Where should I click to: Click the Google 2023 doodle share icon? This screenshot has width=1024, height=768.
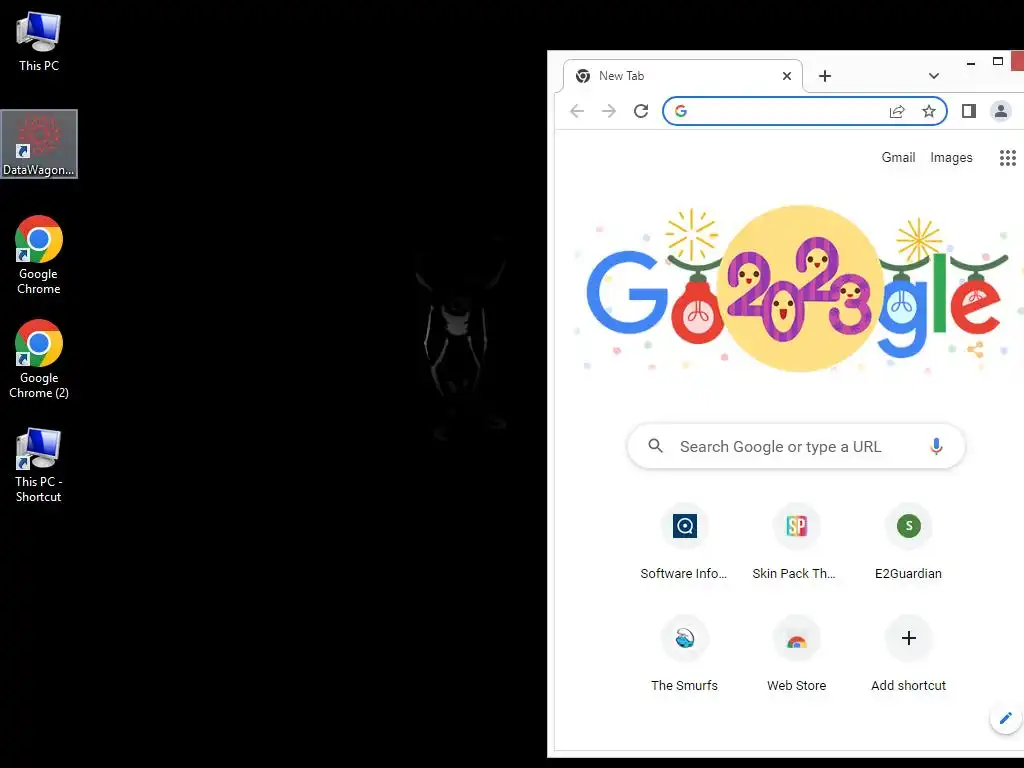[975, 350]
